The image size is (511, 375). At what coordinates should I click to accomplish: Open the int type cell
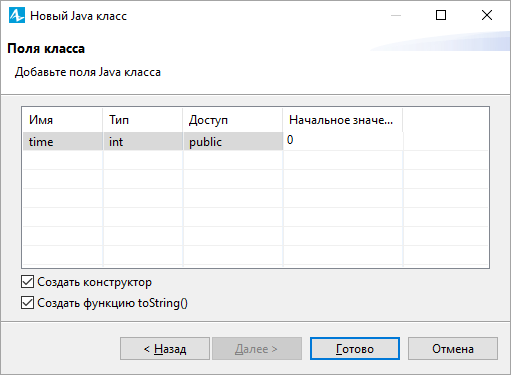(143, 141)
